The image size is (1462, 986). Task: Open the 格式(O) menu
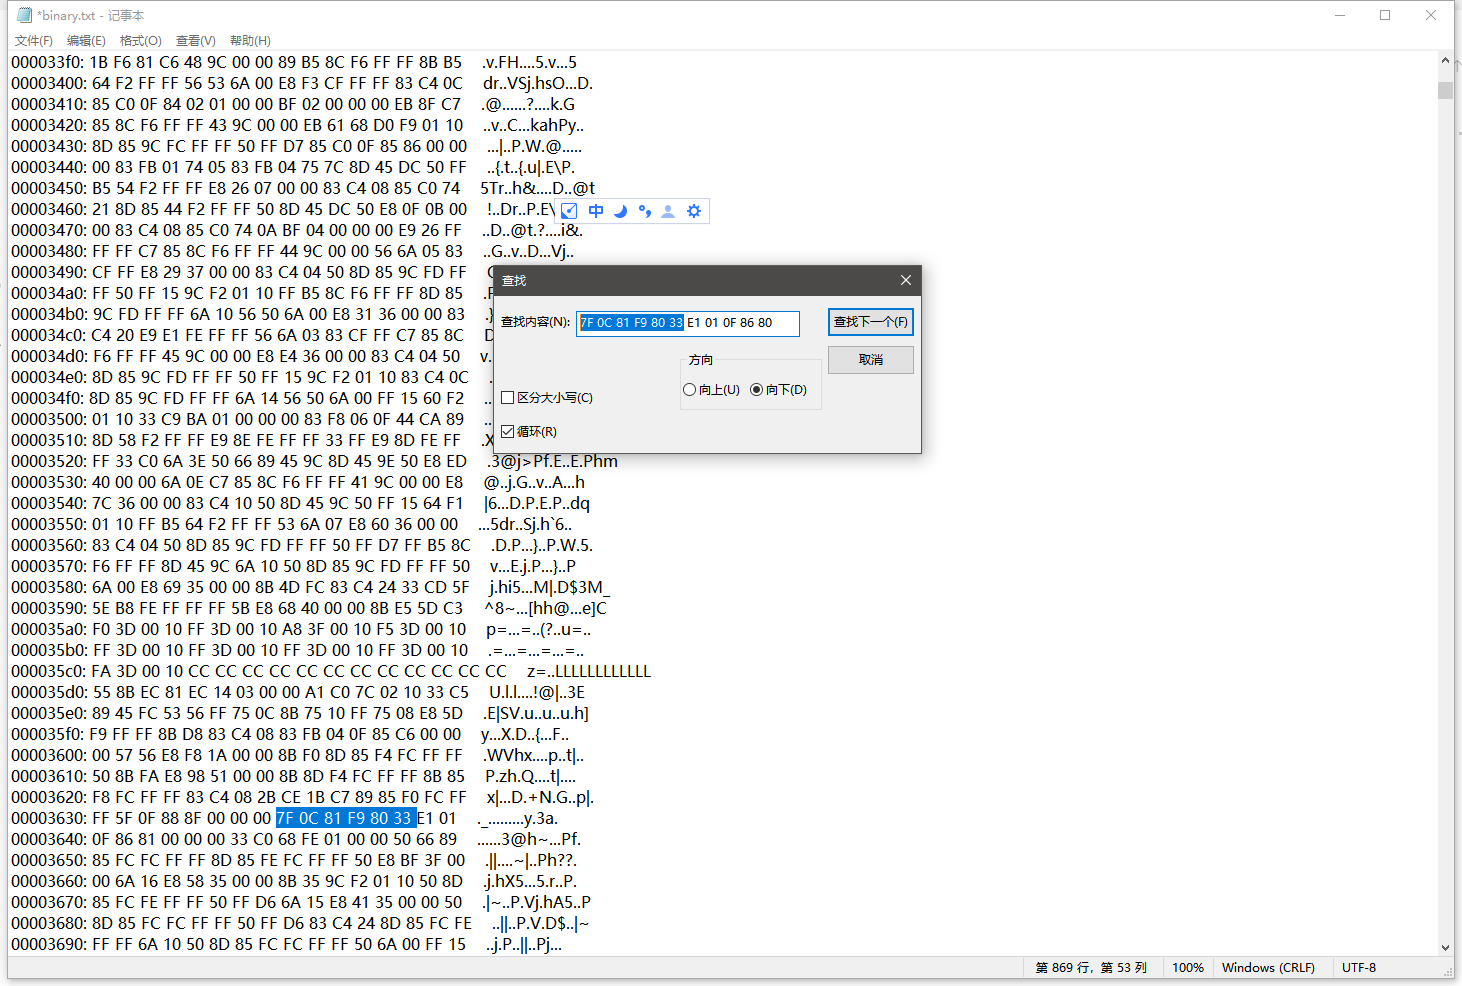[140, 41]
